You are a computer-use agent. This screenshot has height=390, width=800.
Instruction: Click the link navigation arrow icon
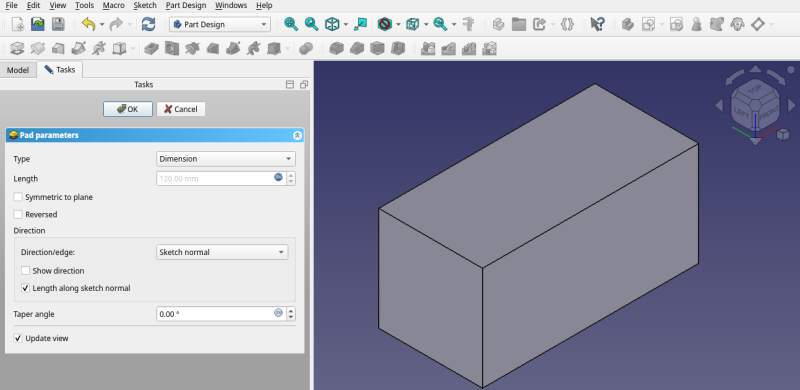[x=361, y=24]
